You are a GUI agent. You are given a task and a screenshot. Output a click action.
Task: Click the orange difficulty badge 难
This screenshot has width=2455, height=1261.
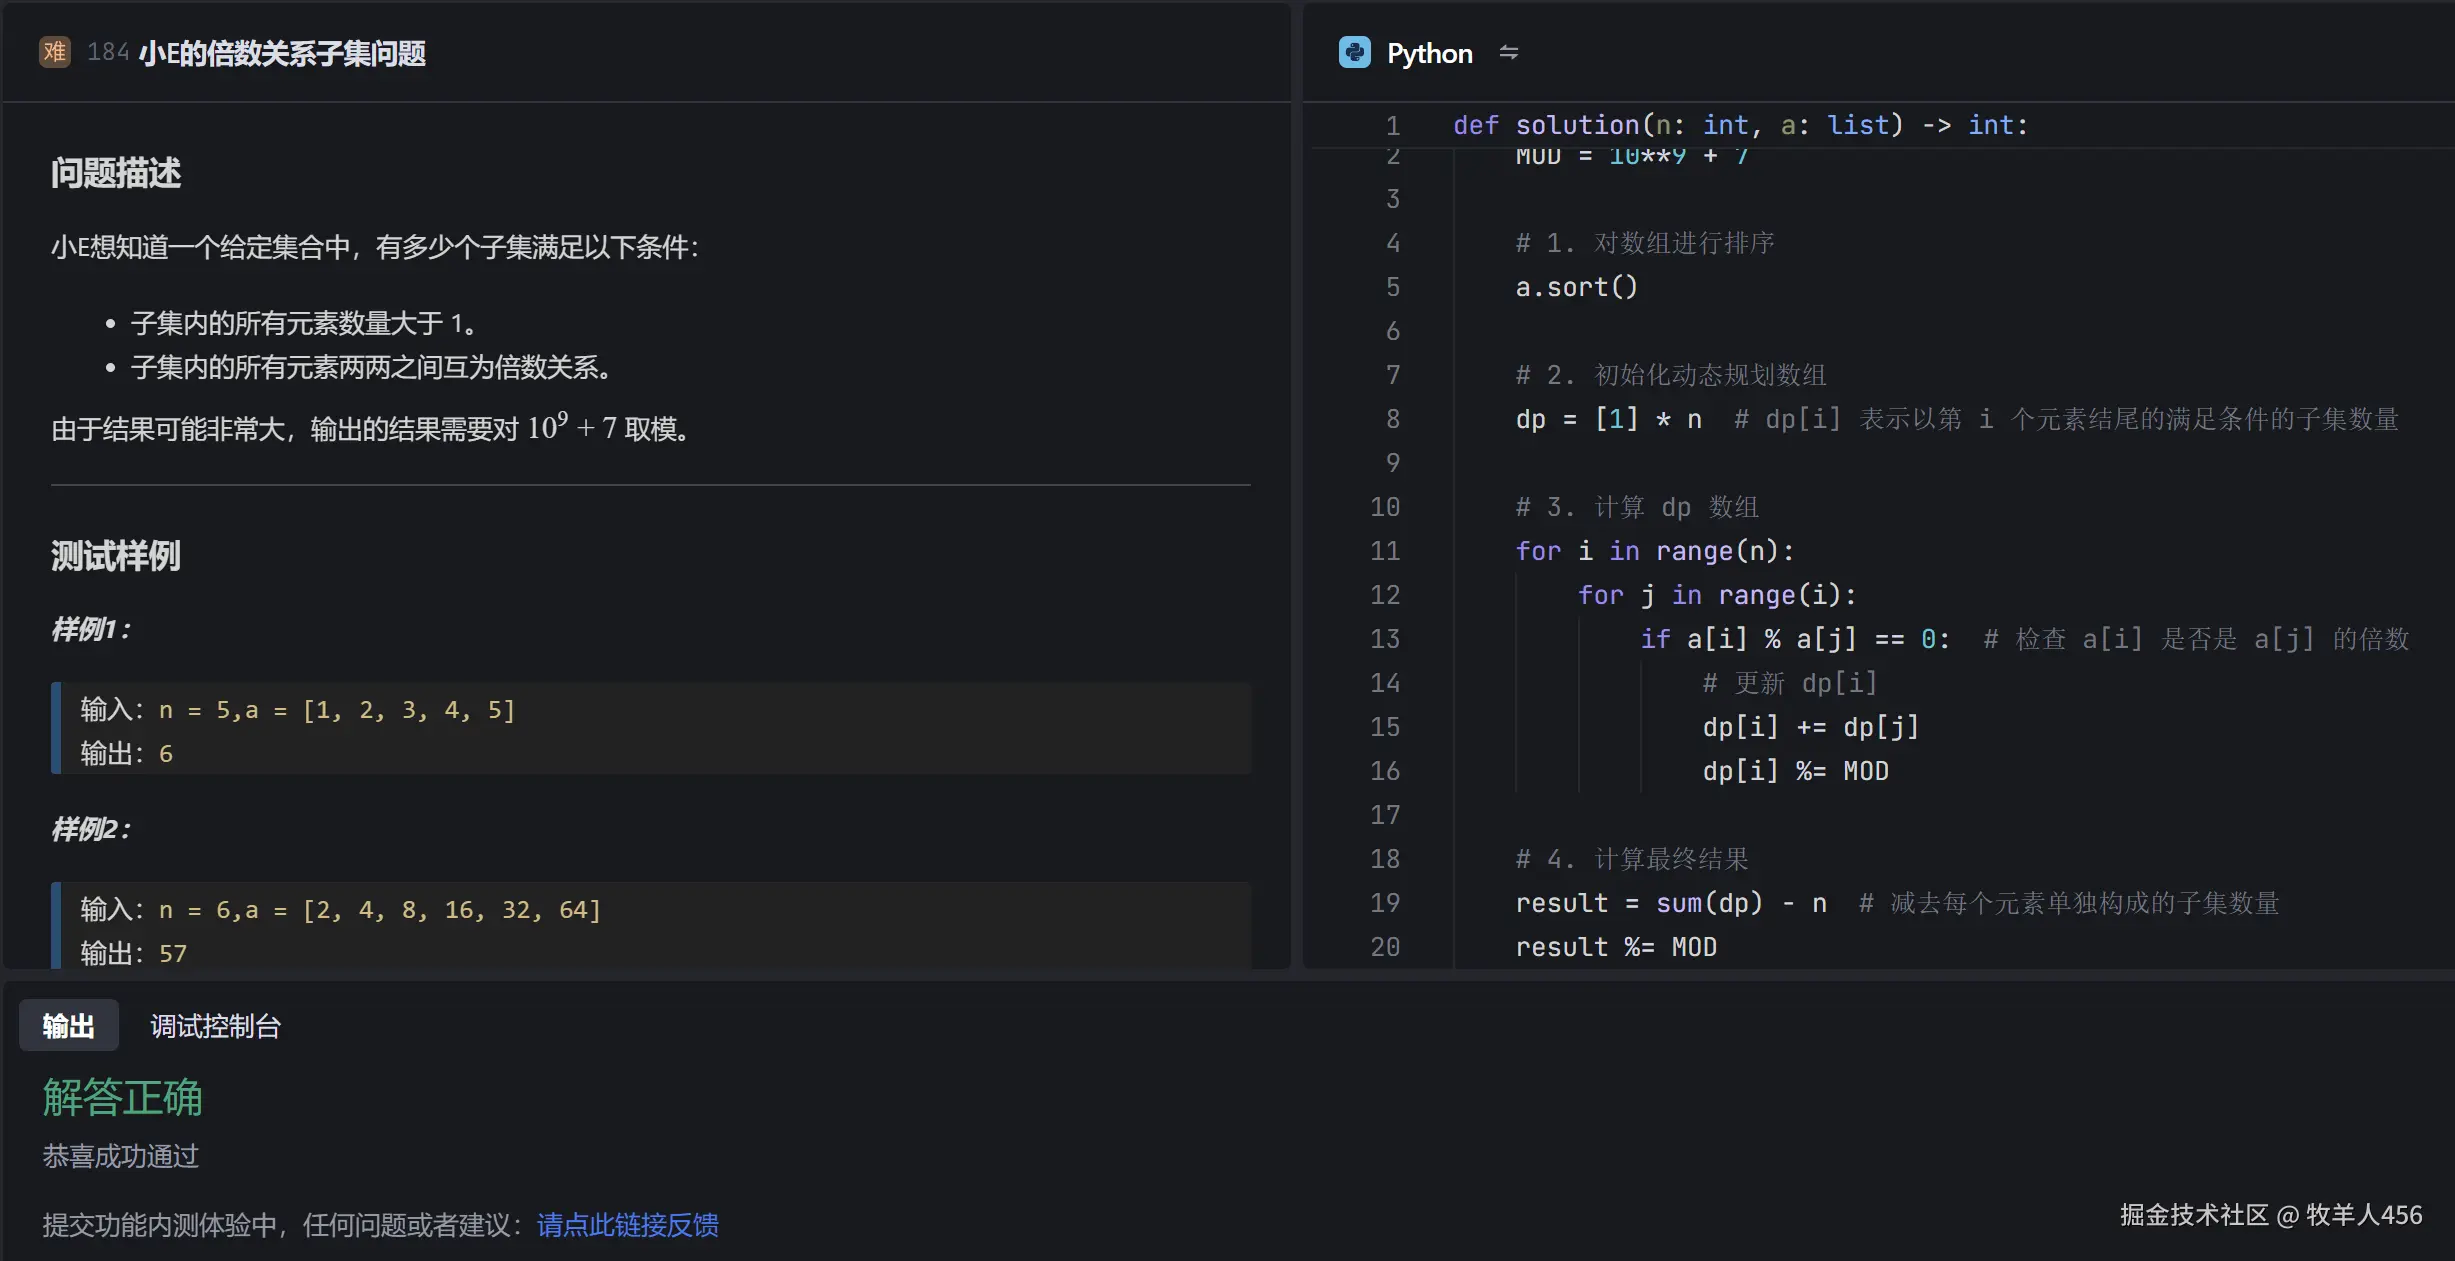pos(55,52)
